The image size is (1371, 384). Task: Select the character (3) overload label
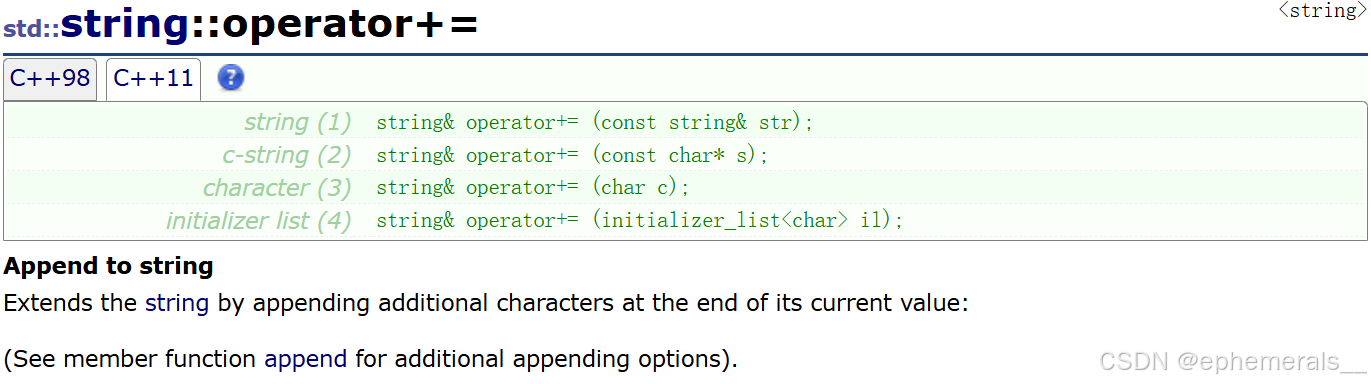pos(278,188)
